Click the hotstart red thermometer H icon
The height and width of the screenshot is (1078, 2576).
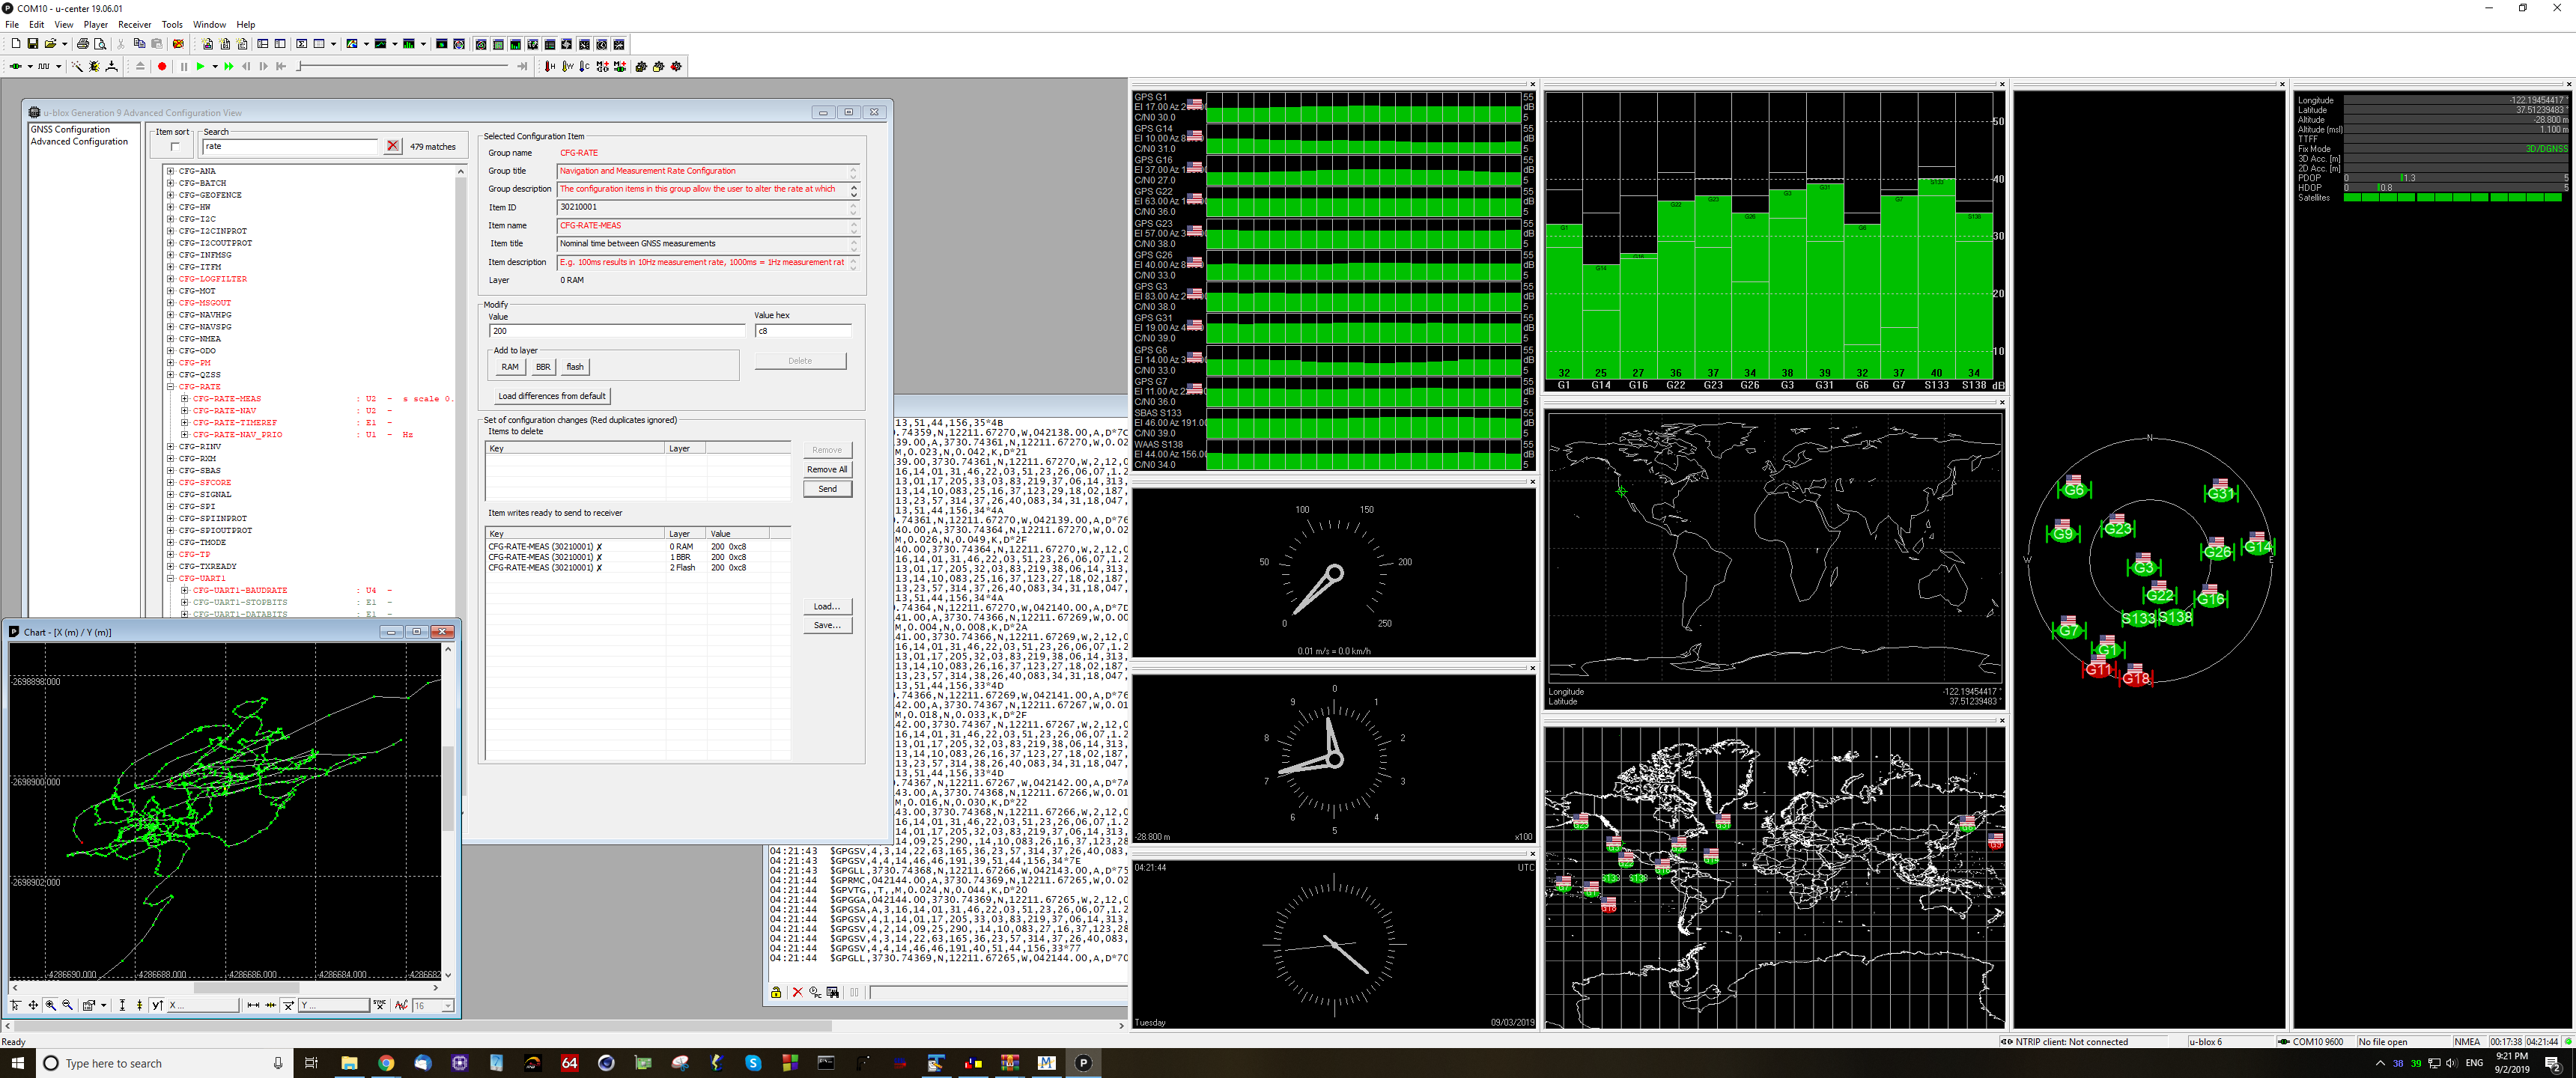tap(550, 67)
